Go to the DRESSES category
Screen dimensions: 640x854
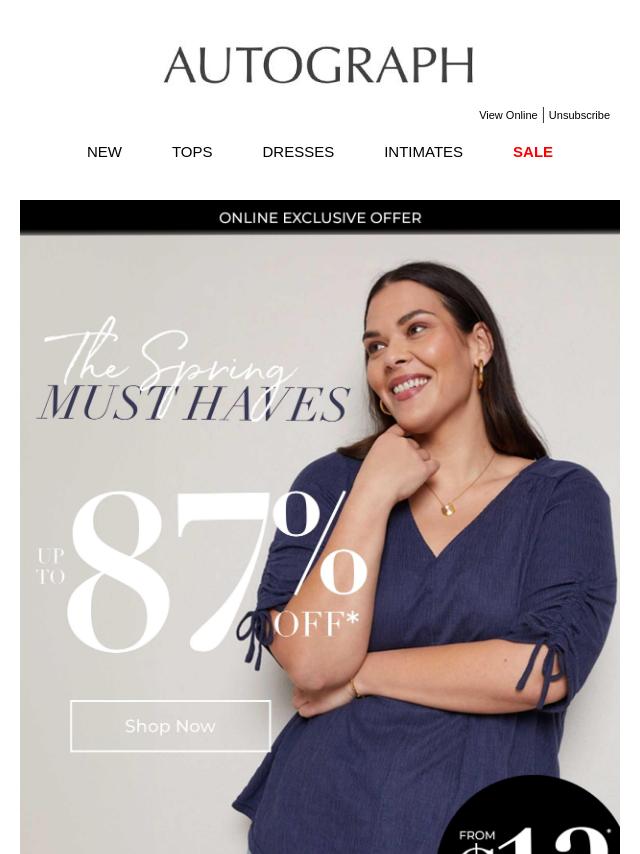pos(298,152)
